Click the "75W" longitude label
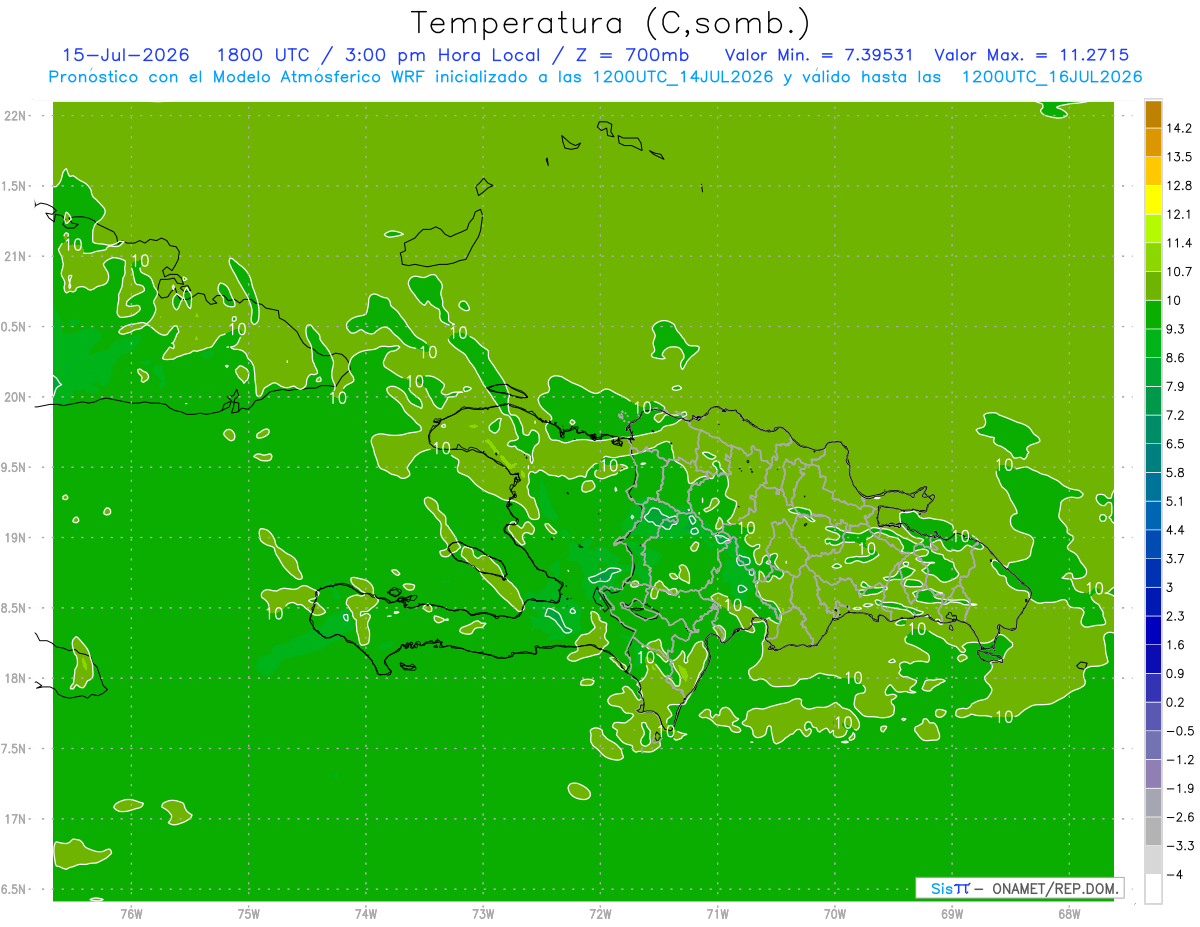 (x=249, y=913)
